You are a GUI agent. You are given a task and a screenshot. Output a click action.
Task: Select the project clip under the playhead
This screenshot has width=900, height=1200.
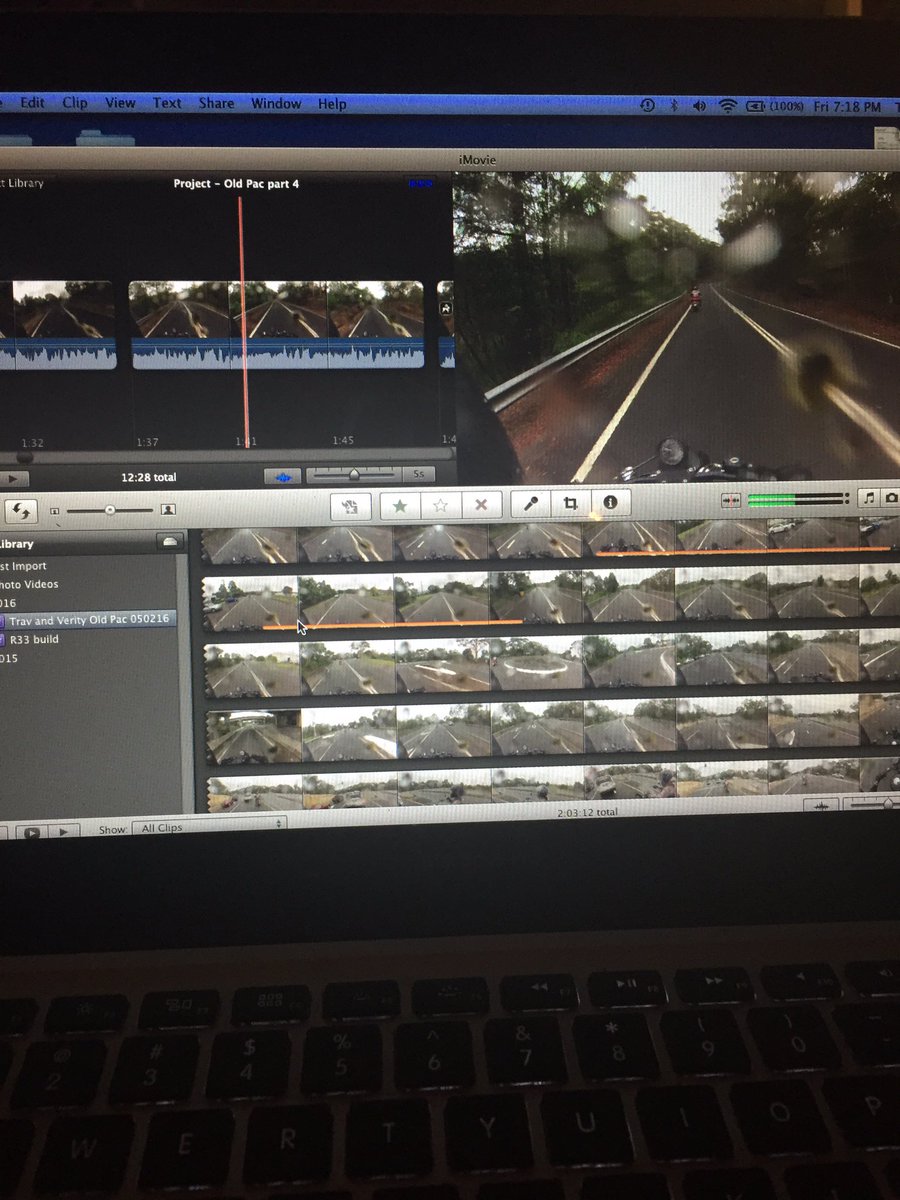coord(276,325)
